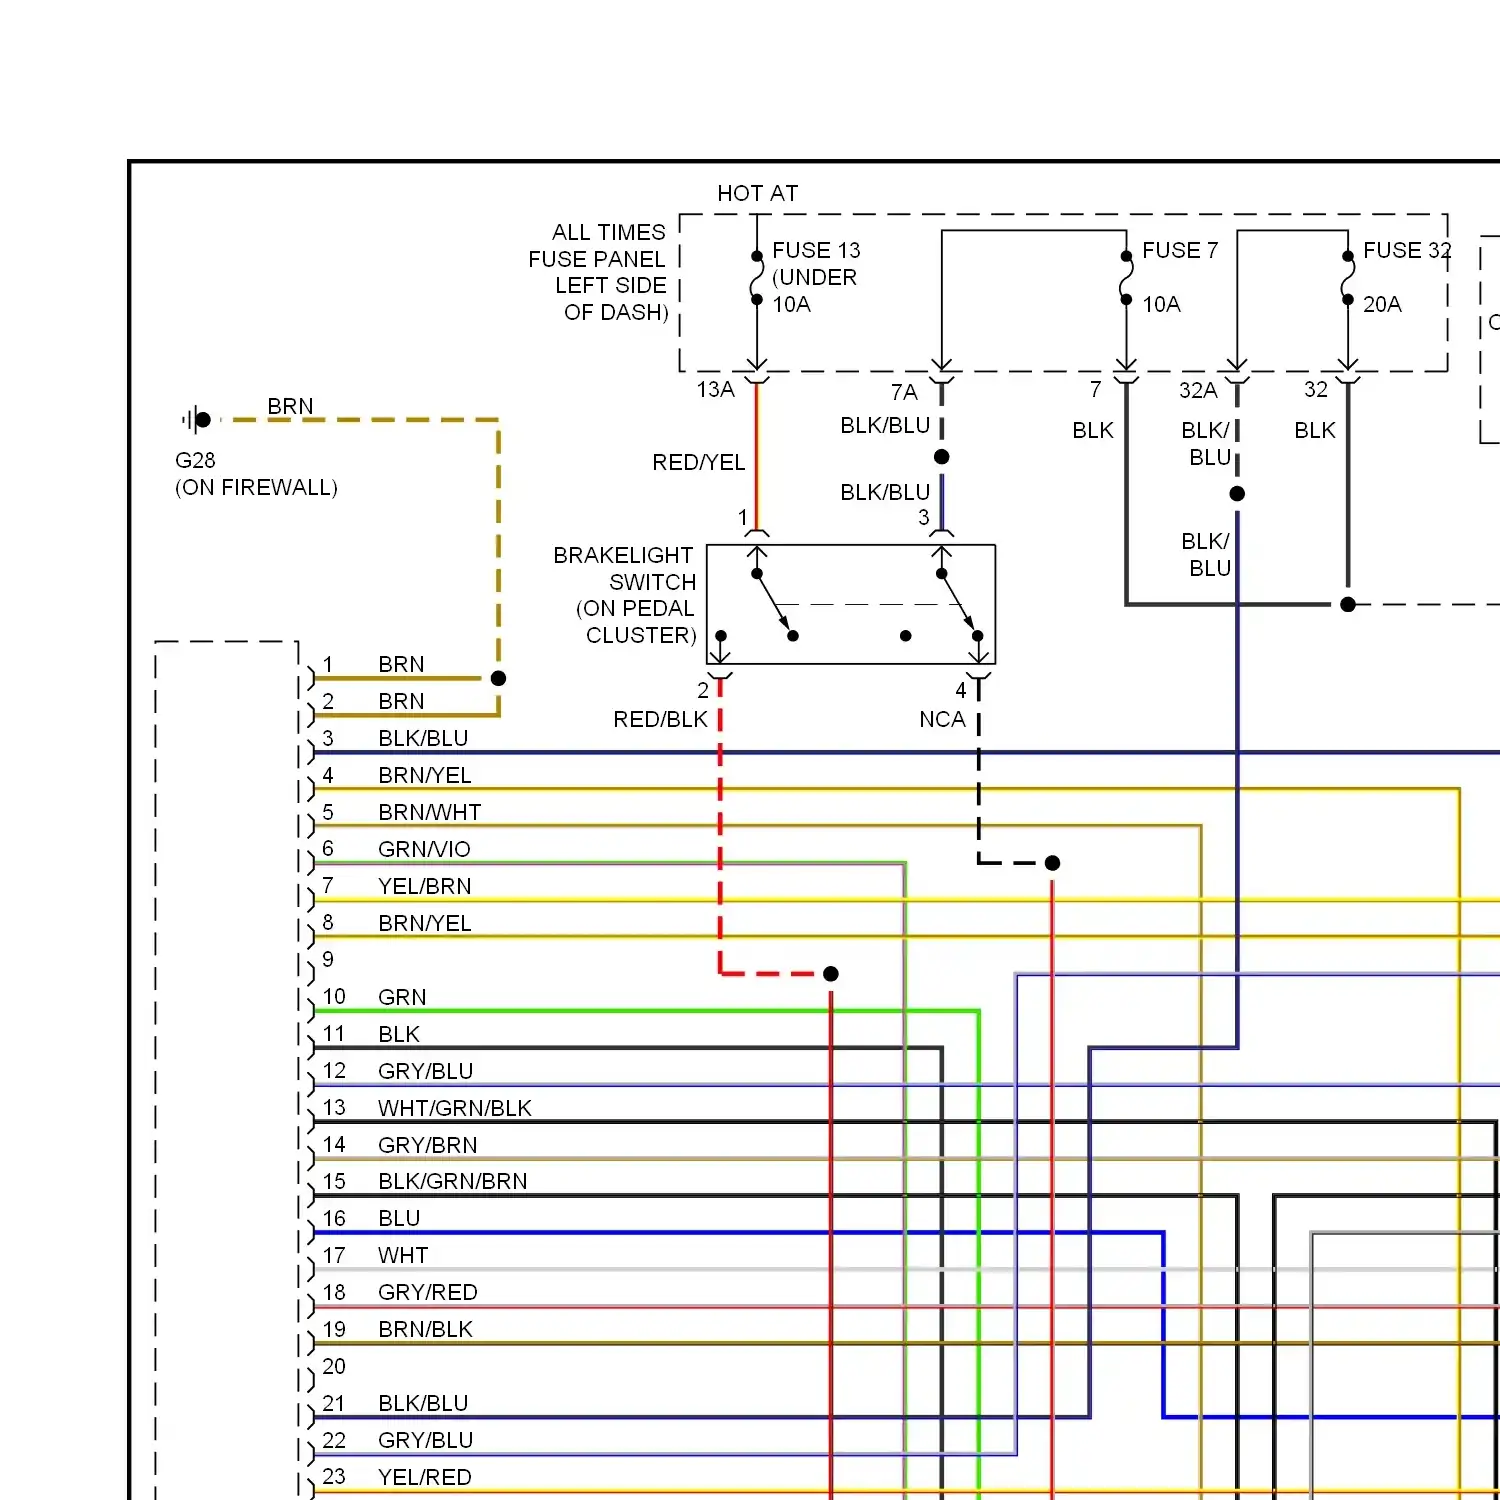Click the 'CLUSTER)' text near brakelight switch

pos(641,635)
